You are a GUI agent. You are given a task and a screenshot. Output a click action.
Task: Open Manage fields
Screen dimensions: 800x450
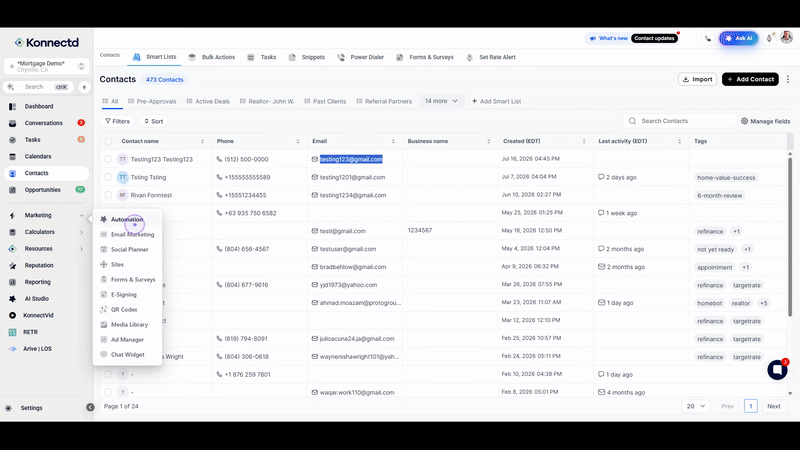point(765,121)
